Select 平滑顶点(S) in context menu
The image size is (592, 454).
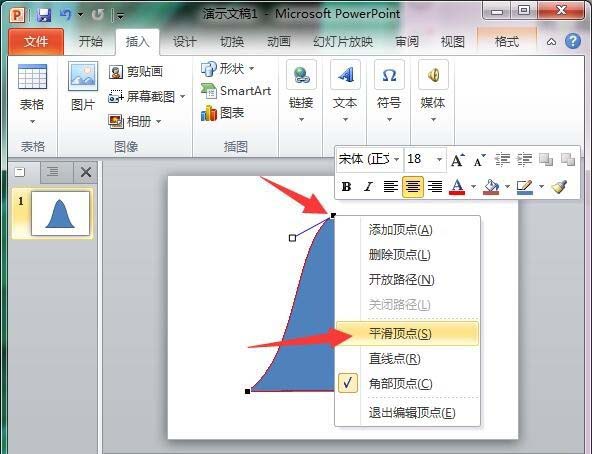point(408,334)
